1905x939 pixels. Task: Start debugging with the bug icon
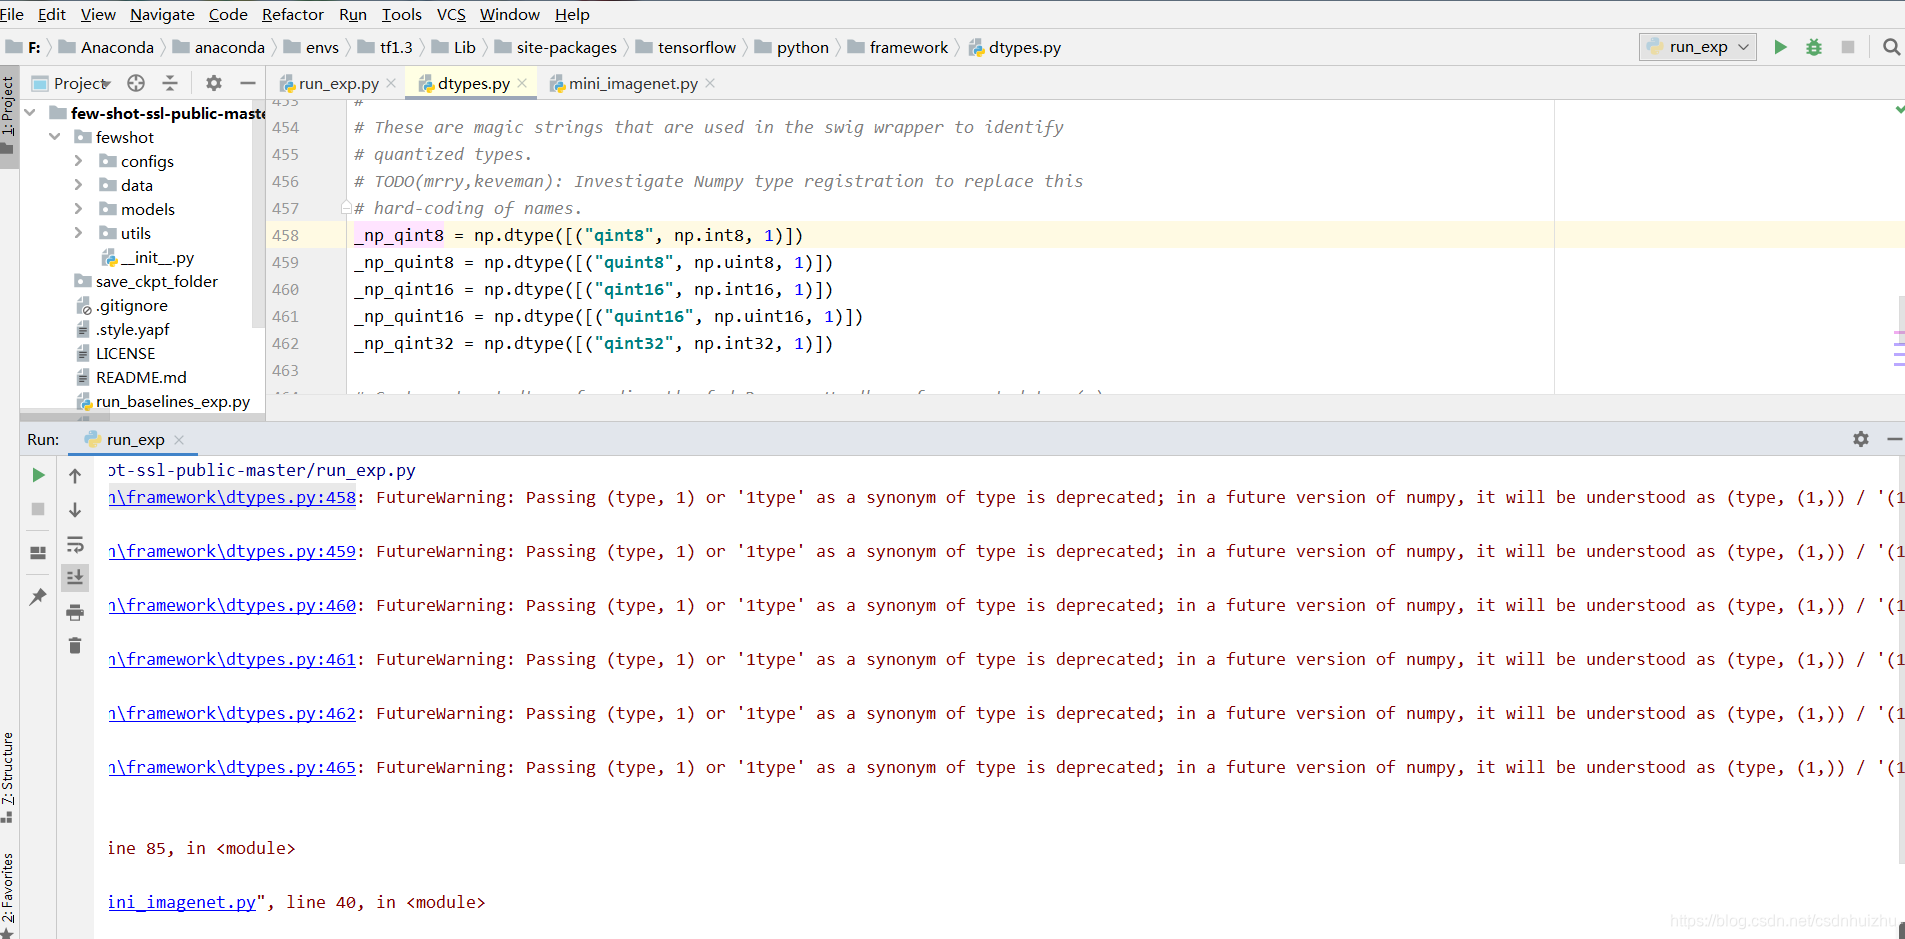click(x=1814, y=47)
